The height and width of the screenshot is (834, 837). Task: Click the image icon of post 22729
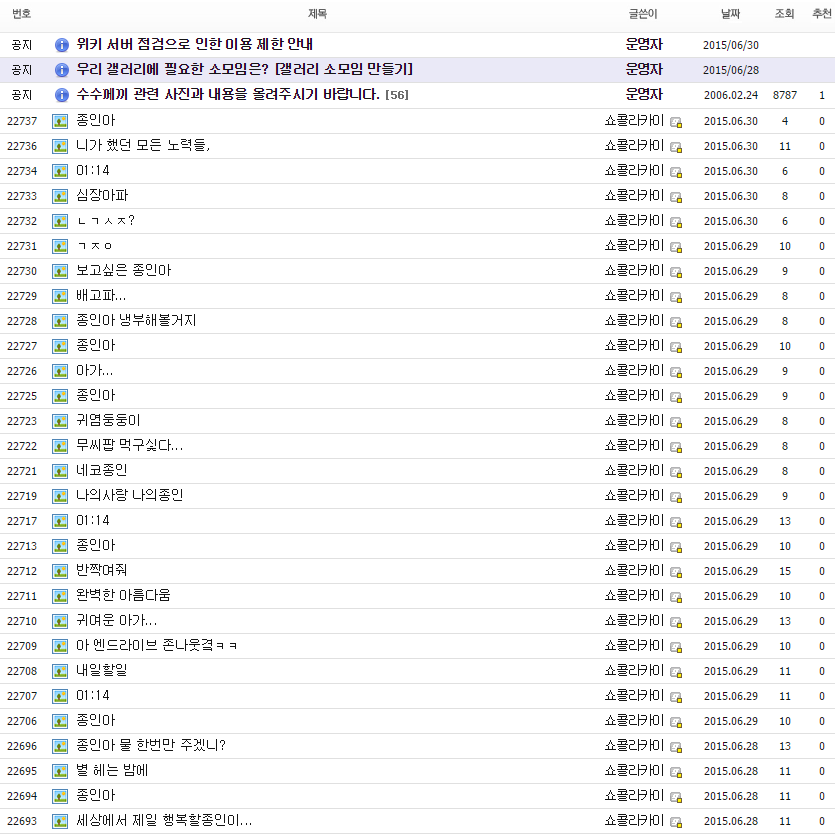(x=60, y=296)
